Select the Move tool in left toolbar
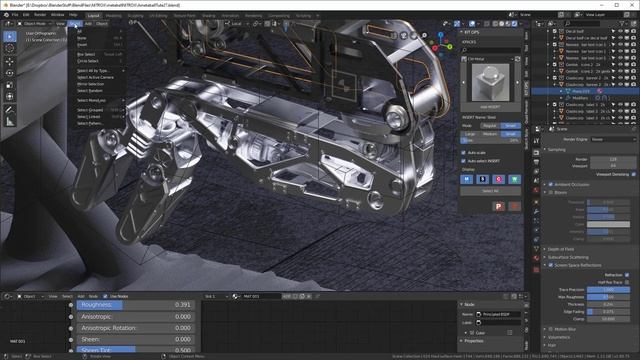This screenshot has width=640, height=360. point(10,61)
